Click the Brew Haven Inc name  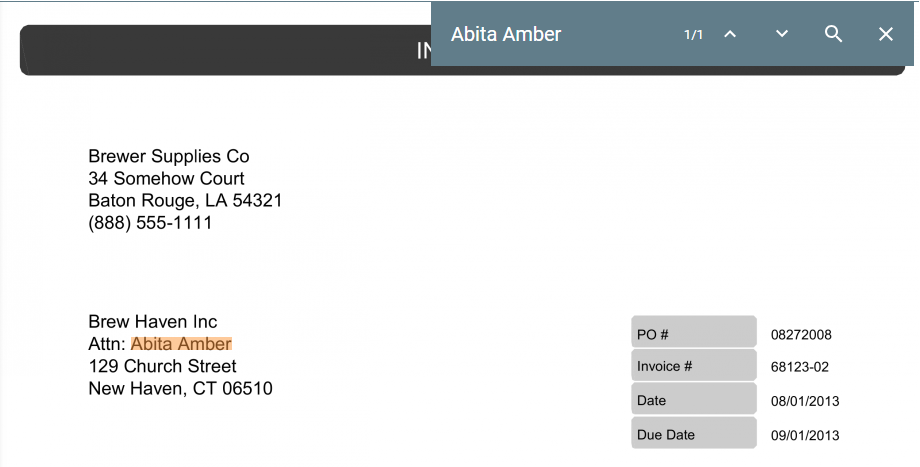(152, 322)
